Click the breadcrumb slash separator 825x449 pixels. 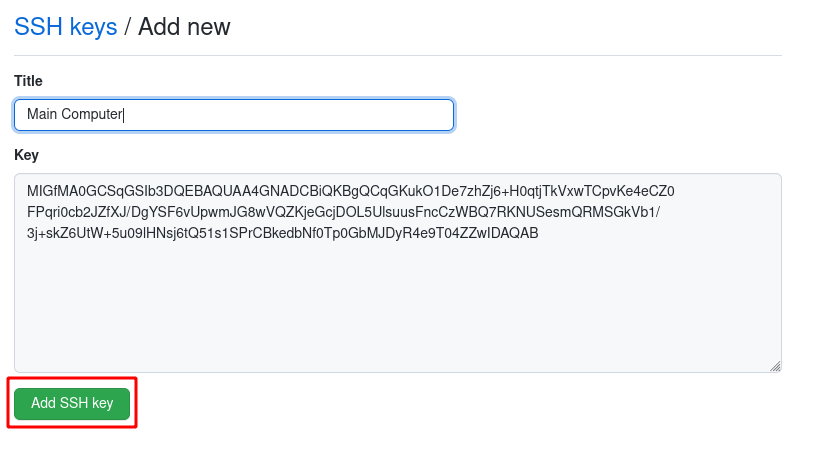[x=127, y=26]
